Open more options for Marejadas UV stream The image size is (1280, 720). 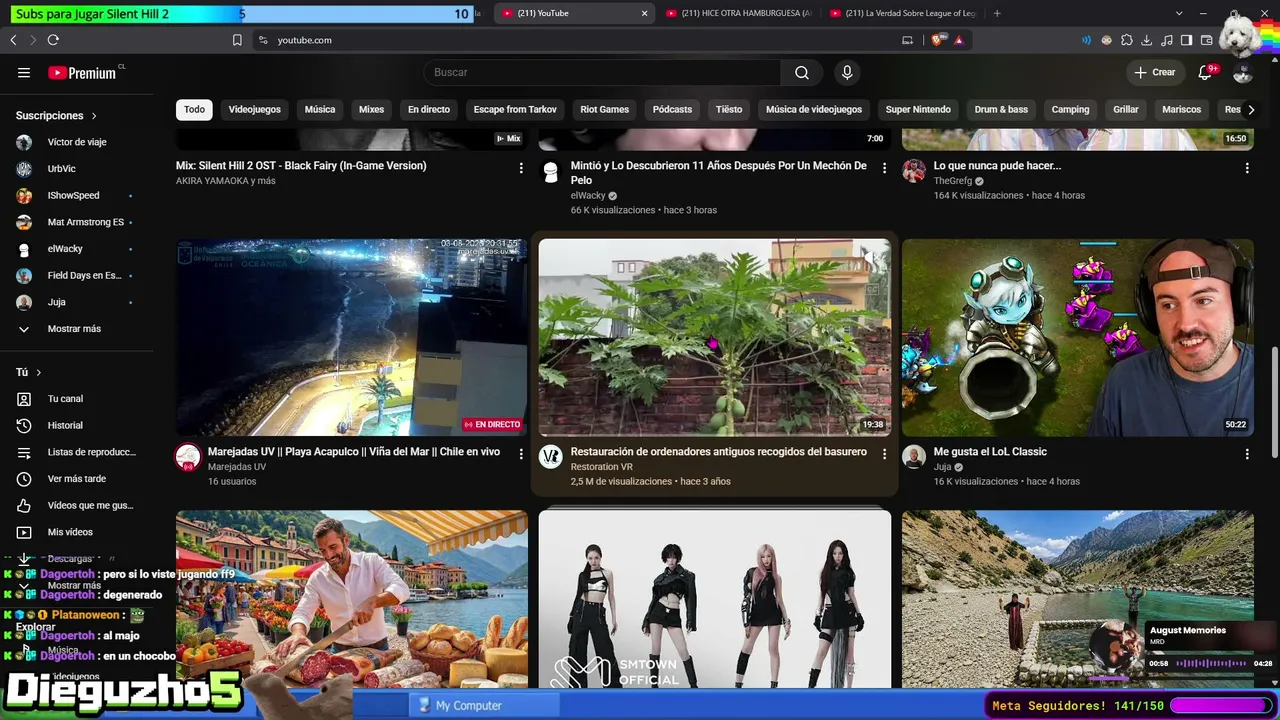tap(521, 454)
